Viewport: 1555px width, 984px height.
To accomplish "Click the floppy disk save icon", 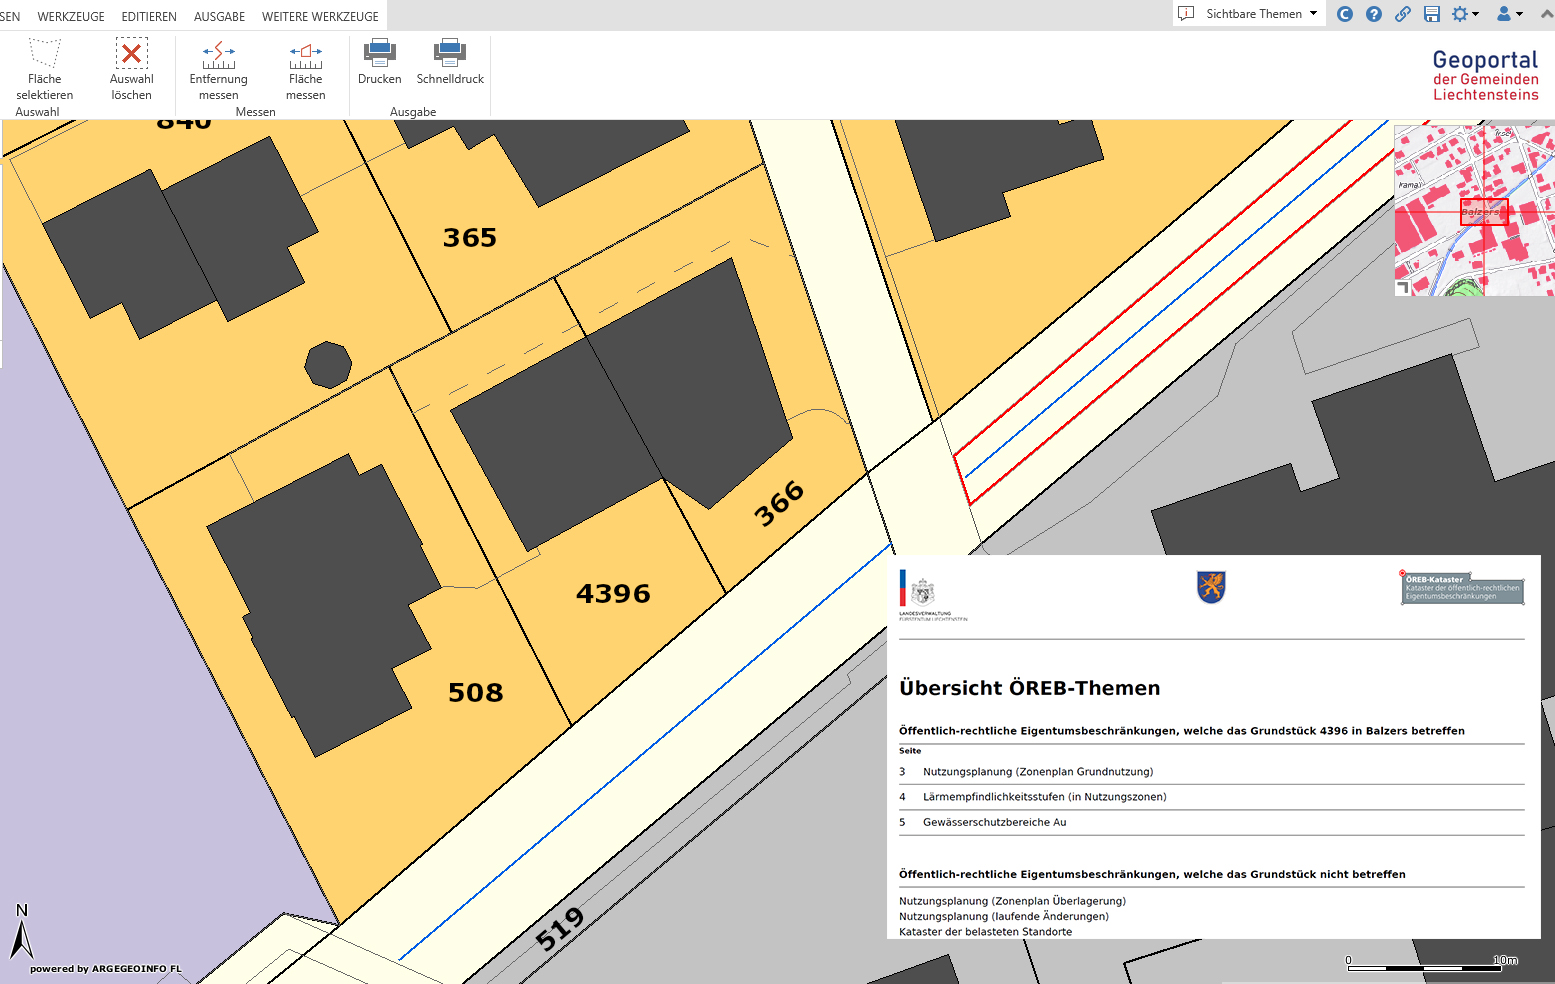I will [x=1432, y=14].
